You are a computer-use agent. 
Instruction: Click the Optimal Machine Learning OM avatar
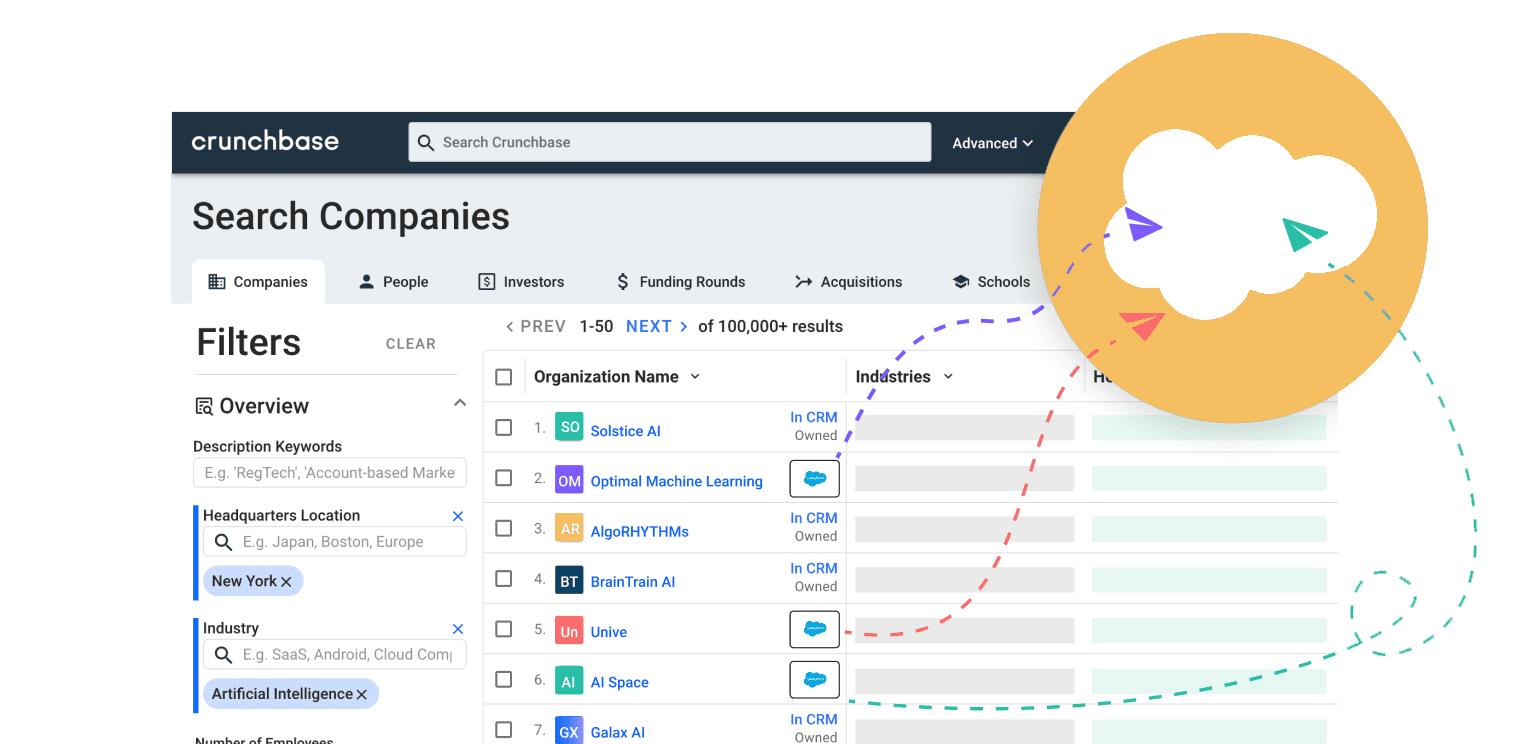tap(569, 481)
